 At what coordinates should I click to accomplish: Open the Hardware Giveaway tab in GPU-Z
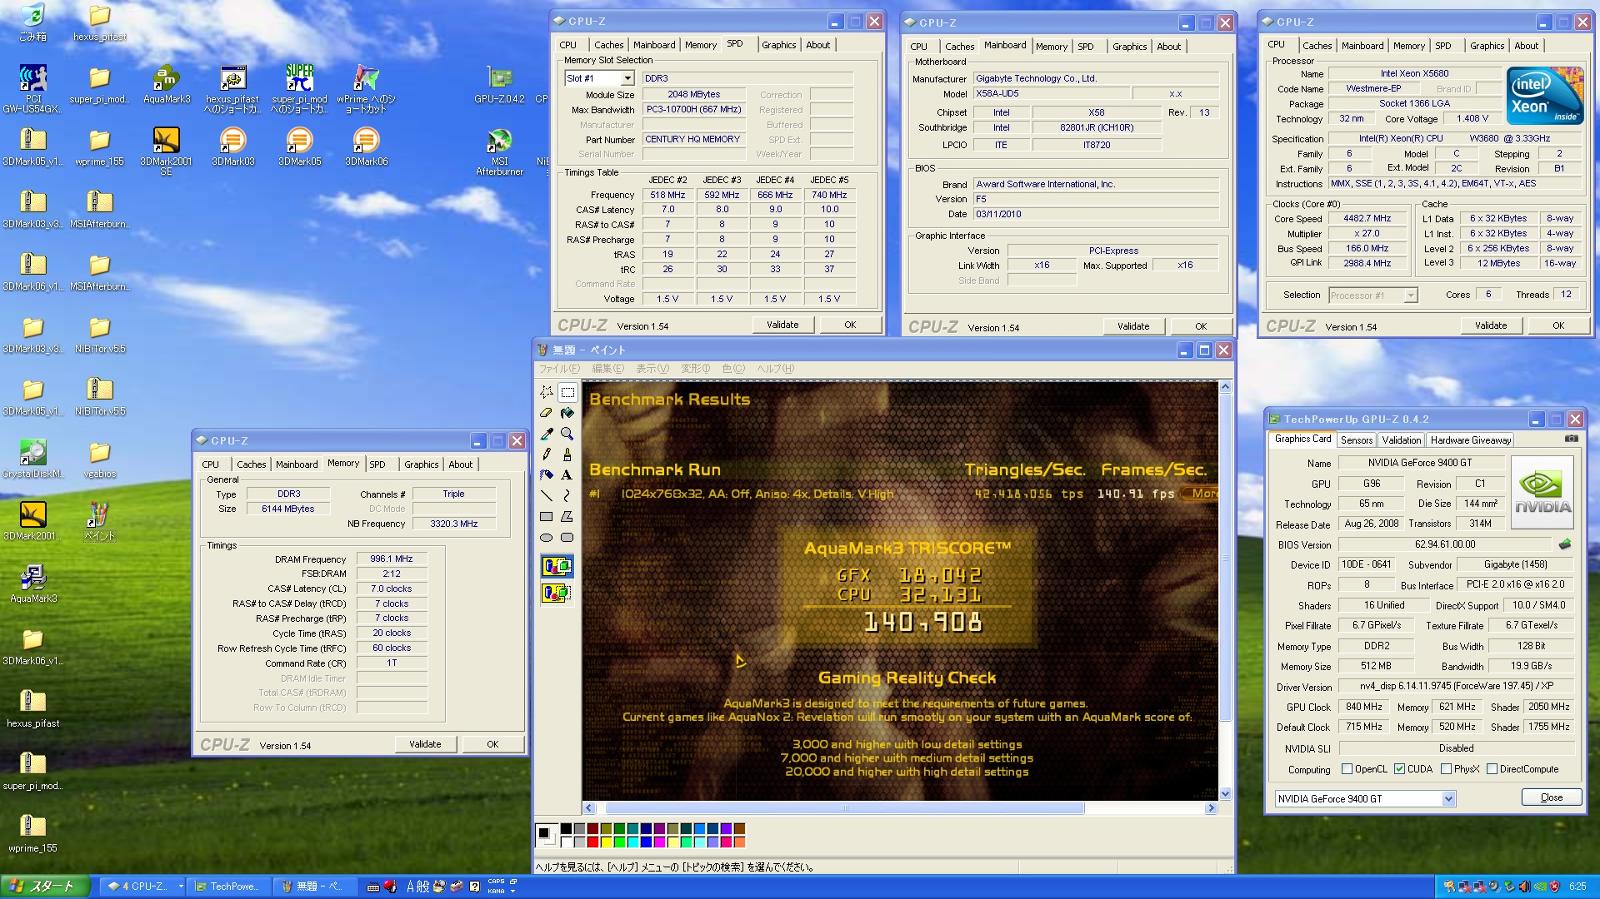pos(1470,440)
